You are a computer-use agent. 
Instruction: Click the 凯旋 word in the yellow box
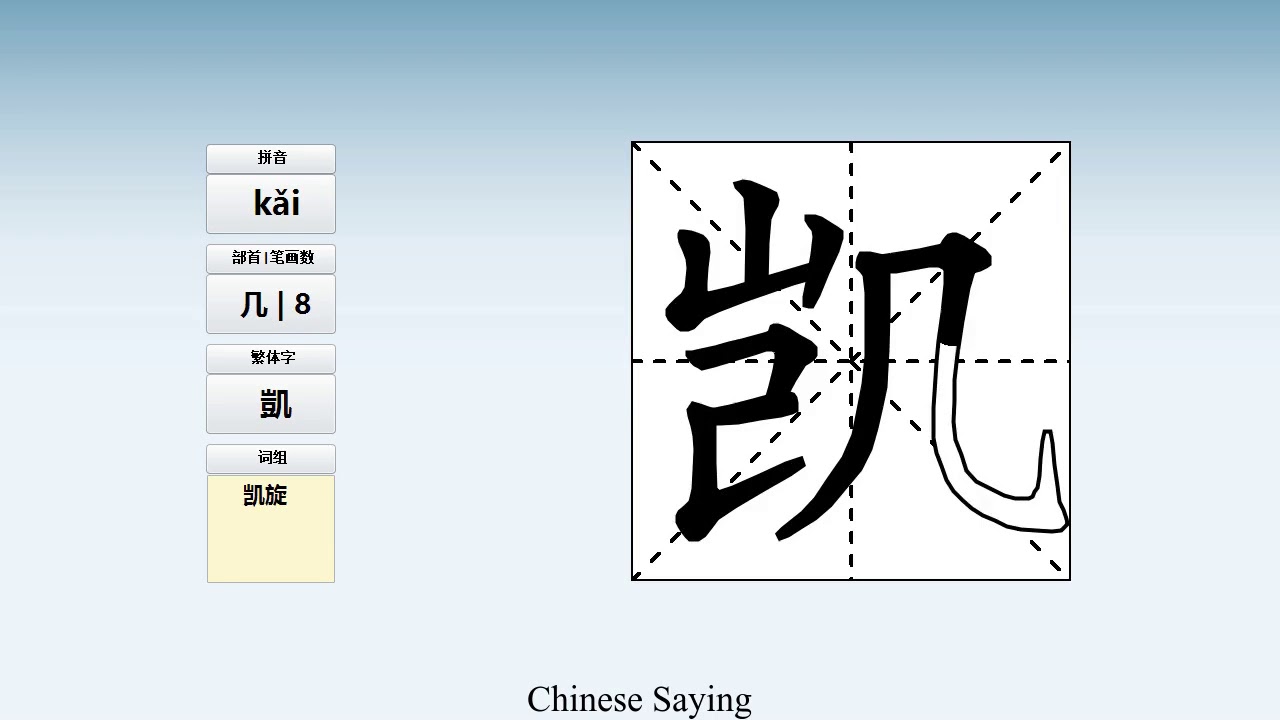point(265,495)
